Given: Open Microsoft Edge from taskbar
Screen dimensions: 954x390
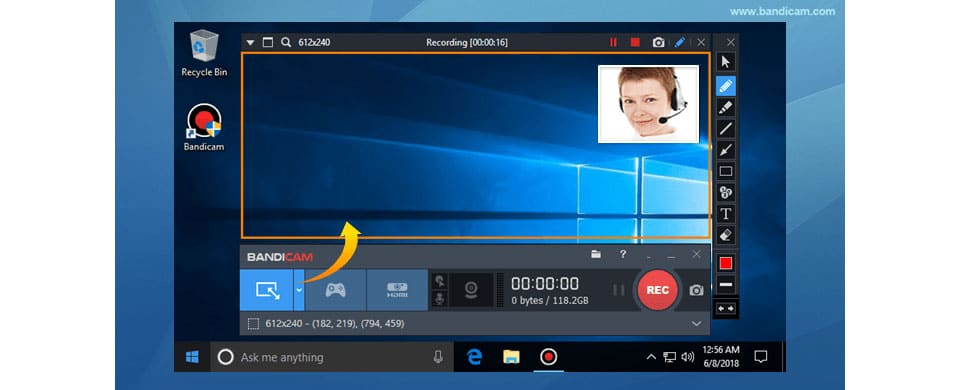Looking at the screenshot, I should point(474,357).
